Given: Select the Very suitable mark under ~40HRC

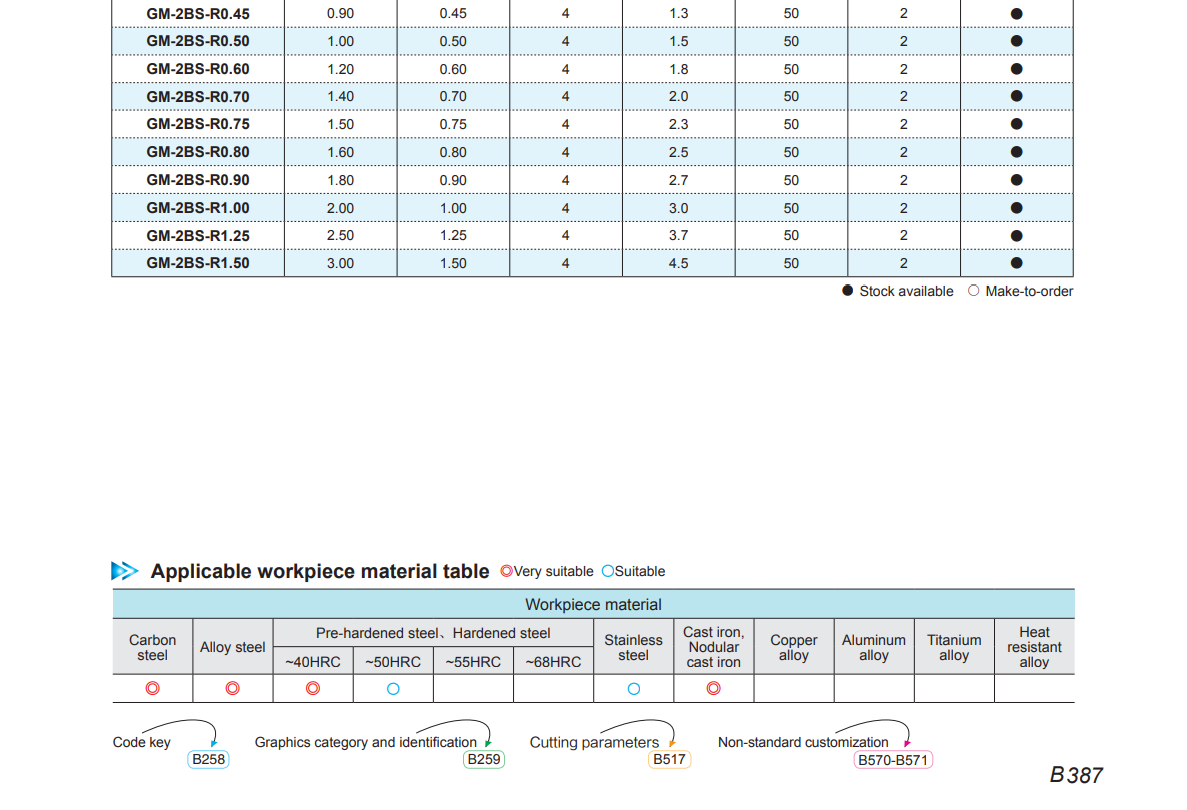Looking at the screenshot, I should [312, 688].
